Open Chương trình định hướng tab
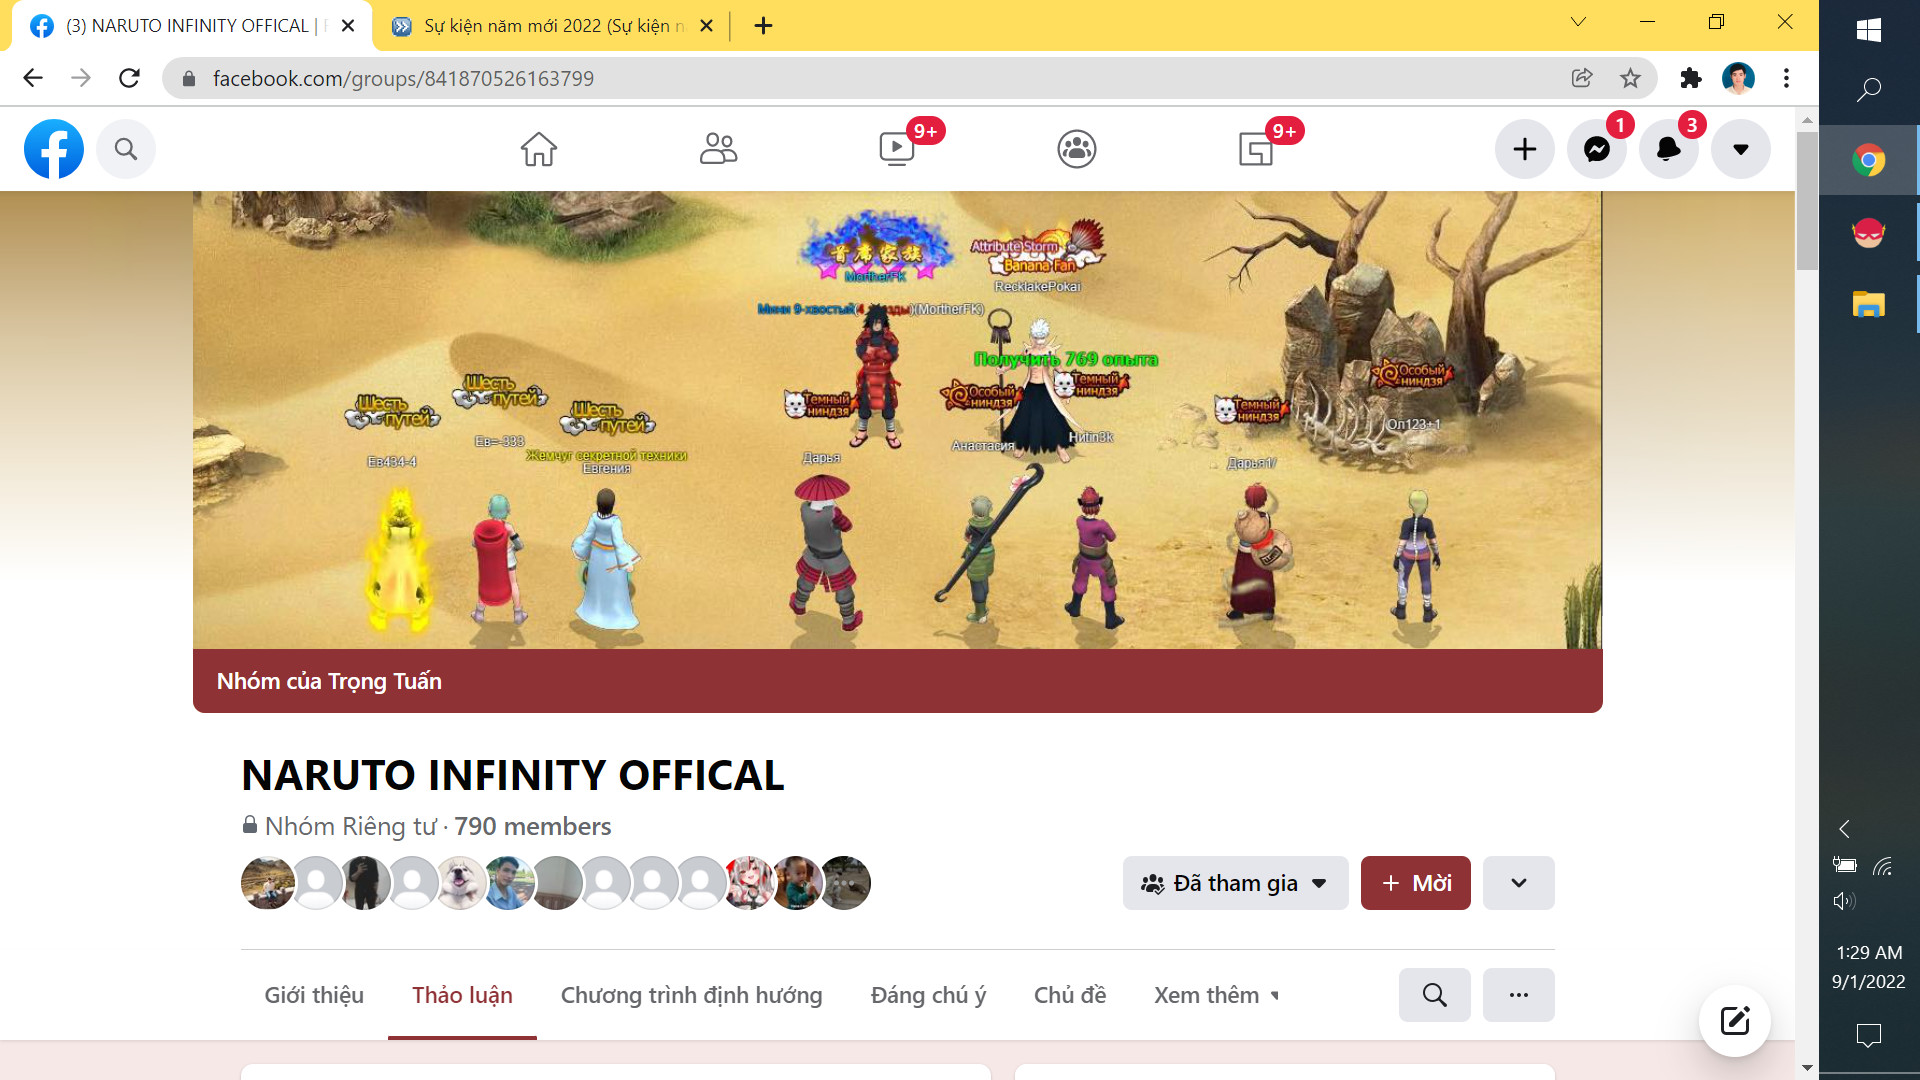This screenshot has height=1080, width=1920. pos(691,995)
